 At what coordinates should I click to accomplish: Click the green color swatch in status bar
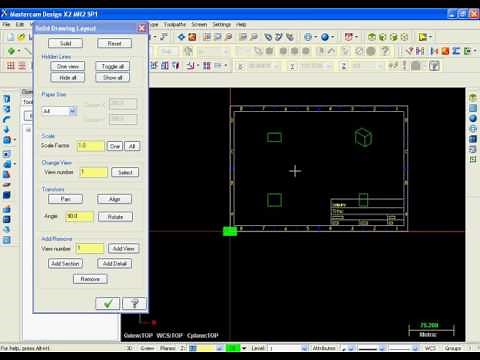pyautogui.click(x=233, y=348)
